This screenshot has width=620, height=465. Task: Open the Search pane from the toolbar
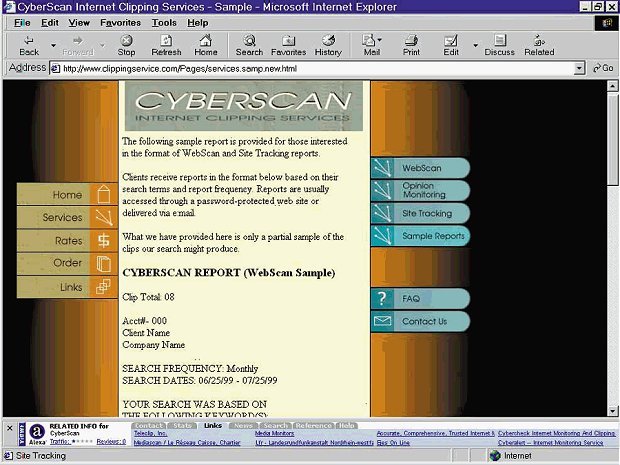[x=249, y=45]
